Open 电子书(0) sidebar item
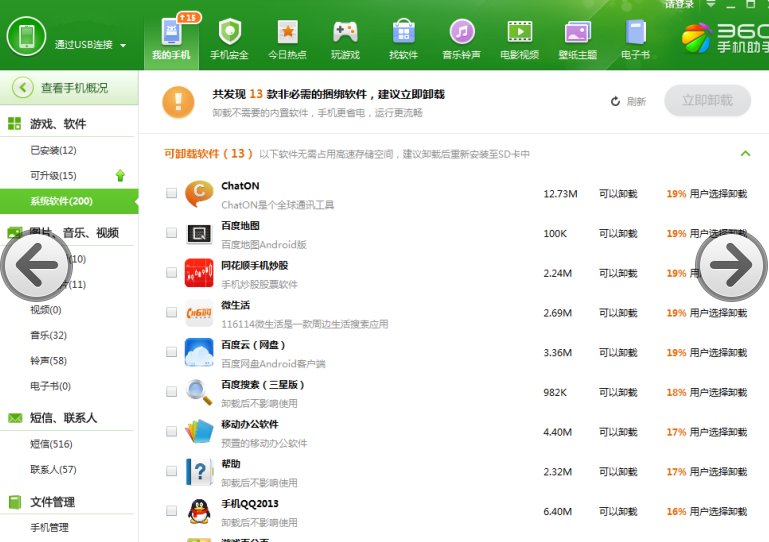This screenshot has width=769, height=542. [x=50, y=386]
